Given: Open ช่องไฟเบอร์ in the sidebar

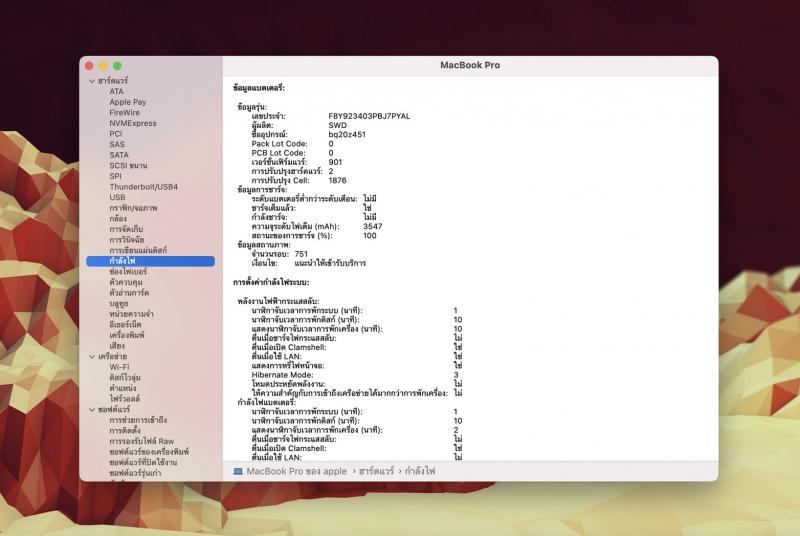Looking at the screenshot, I should (128, 272).
